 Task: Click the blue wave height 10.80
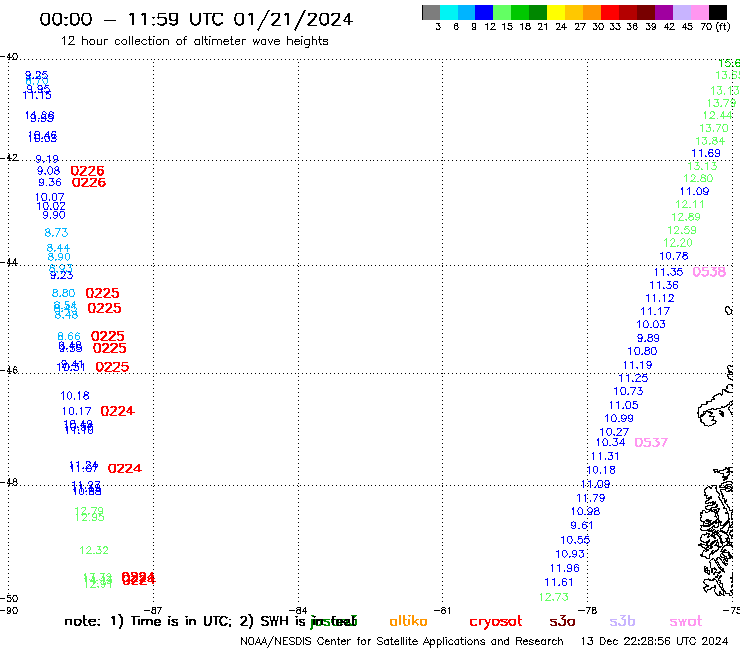[x=642, y=351]
